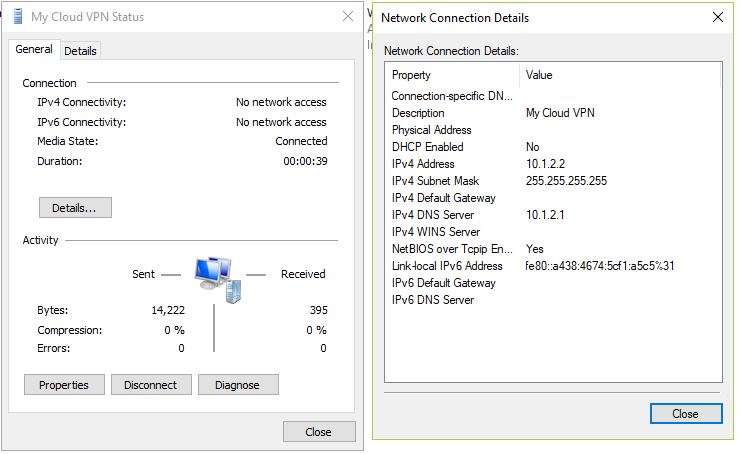Image resolution: width=740 pixels, height=454 pixels.
Task: Select the DHCP Enabled row
Action: point(553,147)
